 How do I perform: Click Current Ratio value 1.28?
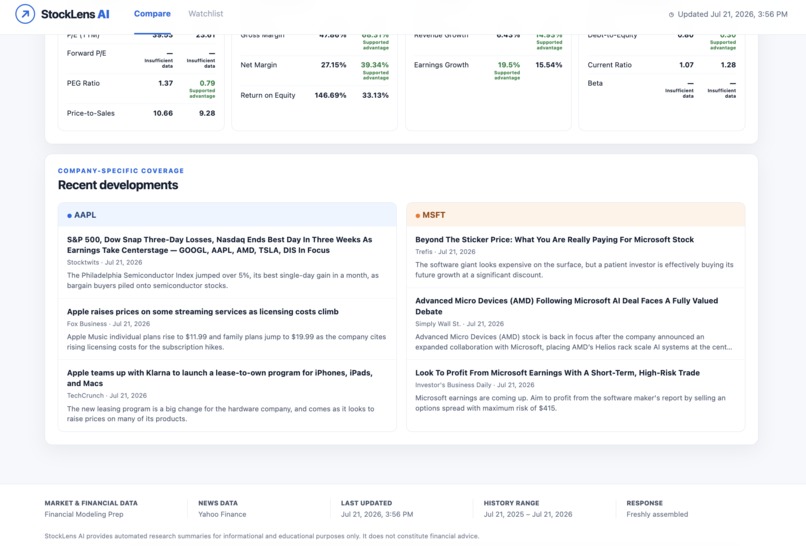[728, 65]
